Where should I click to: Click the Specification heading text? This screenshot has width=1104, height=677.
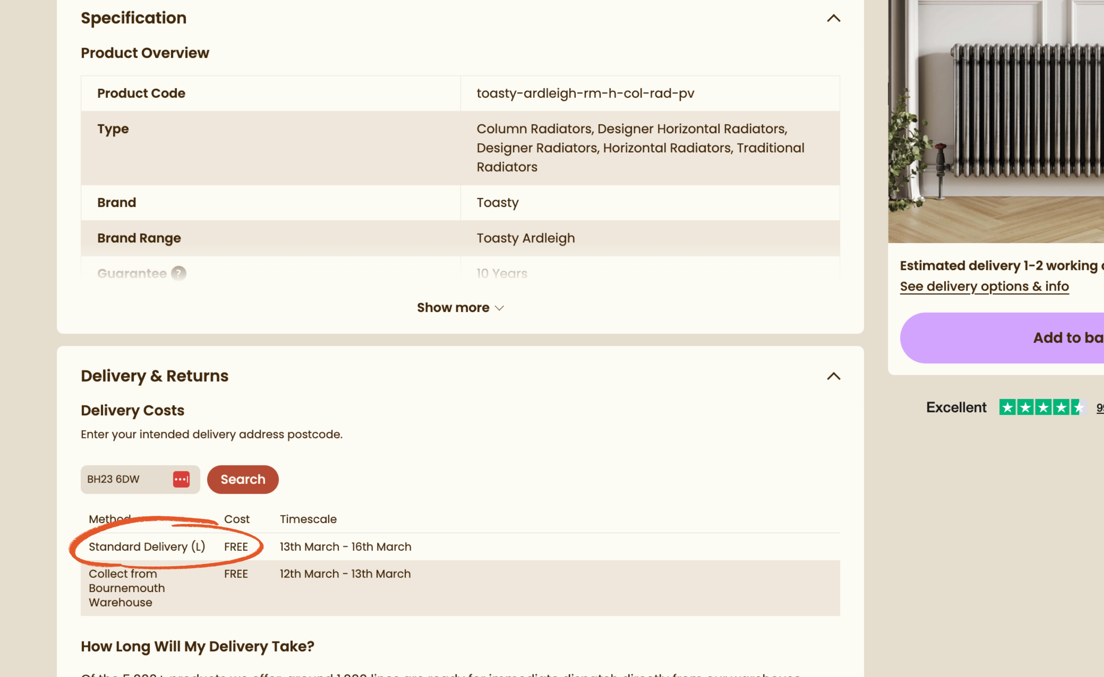(x=134, y=18)
